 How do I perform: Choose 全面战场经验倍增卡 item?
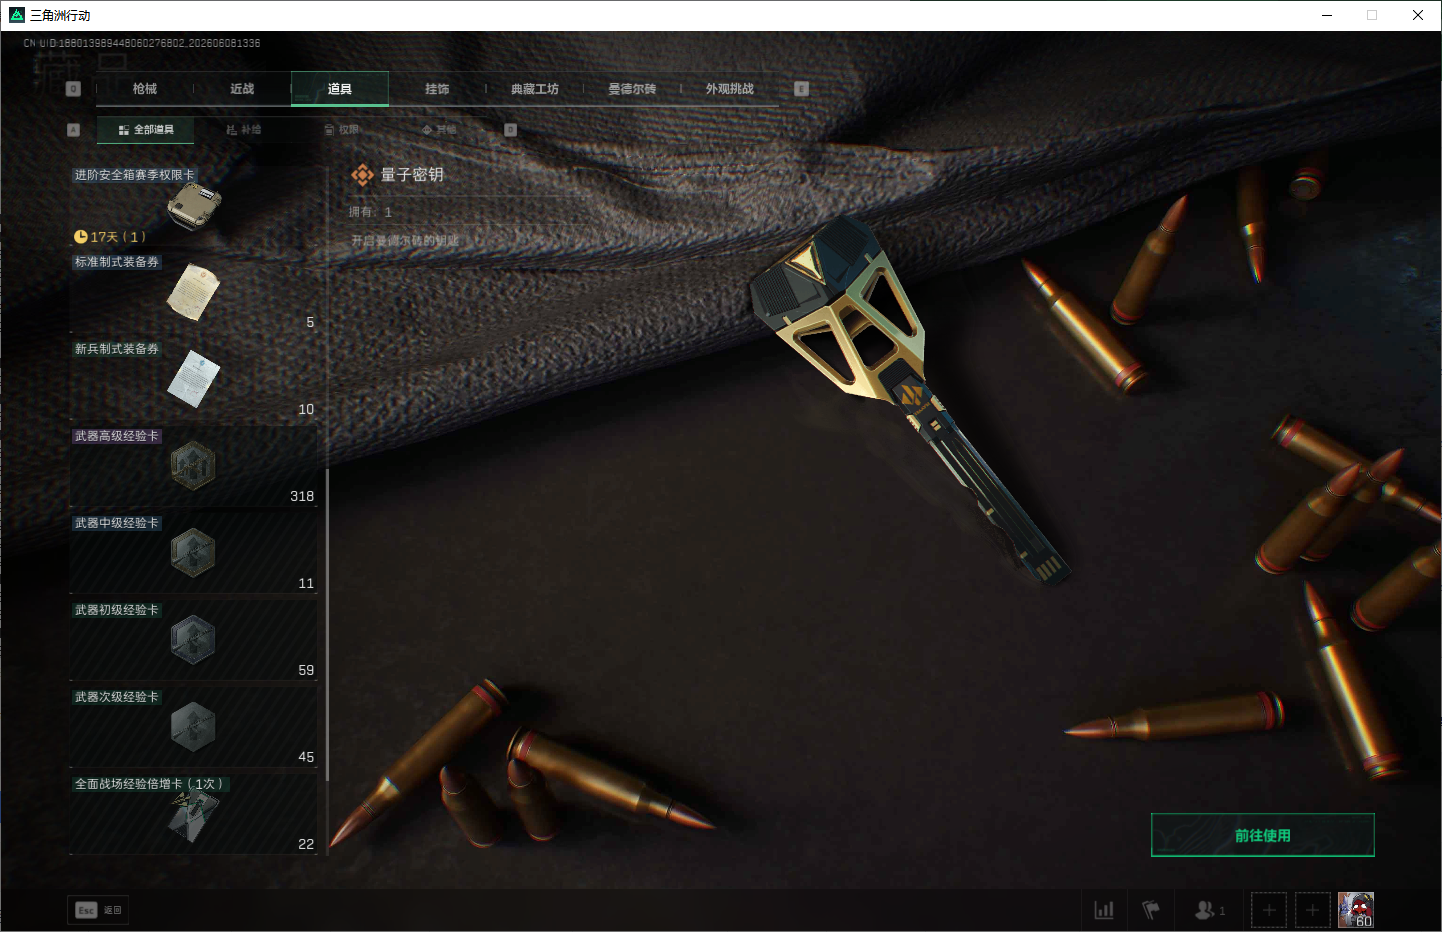pos(194,814)
